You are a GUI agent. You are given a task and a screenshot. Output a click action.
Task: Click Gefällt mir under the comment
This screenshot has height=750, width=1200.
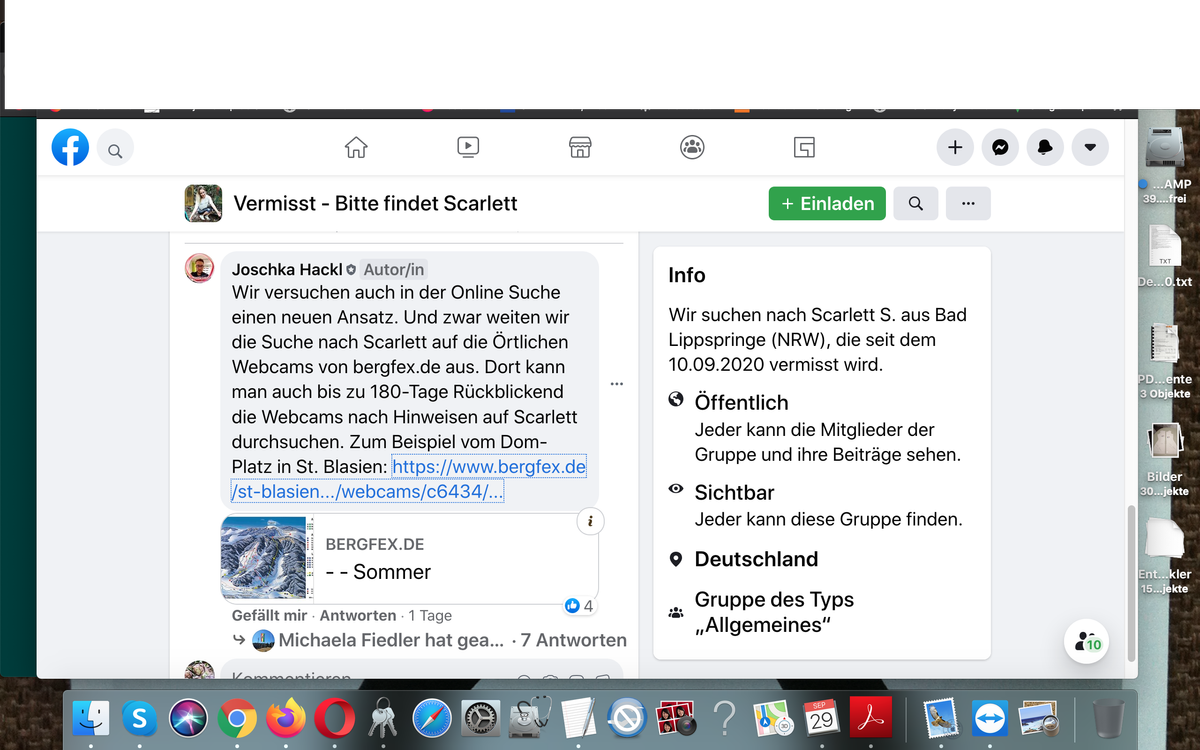(269, 615)
